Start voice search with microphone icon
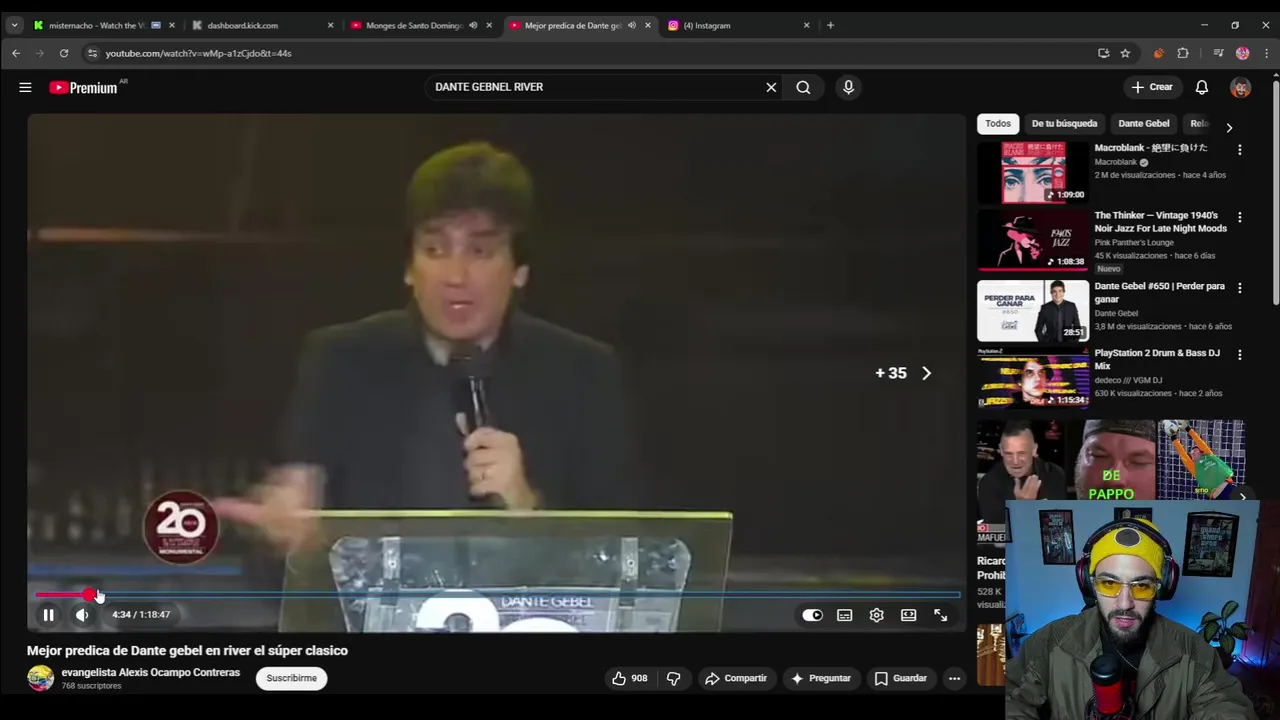Screen dimensions: 1280x720 pos(848,87)
